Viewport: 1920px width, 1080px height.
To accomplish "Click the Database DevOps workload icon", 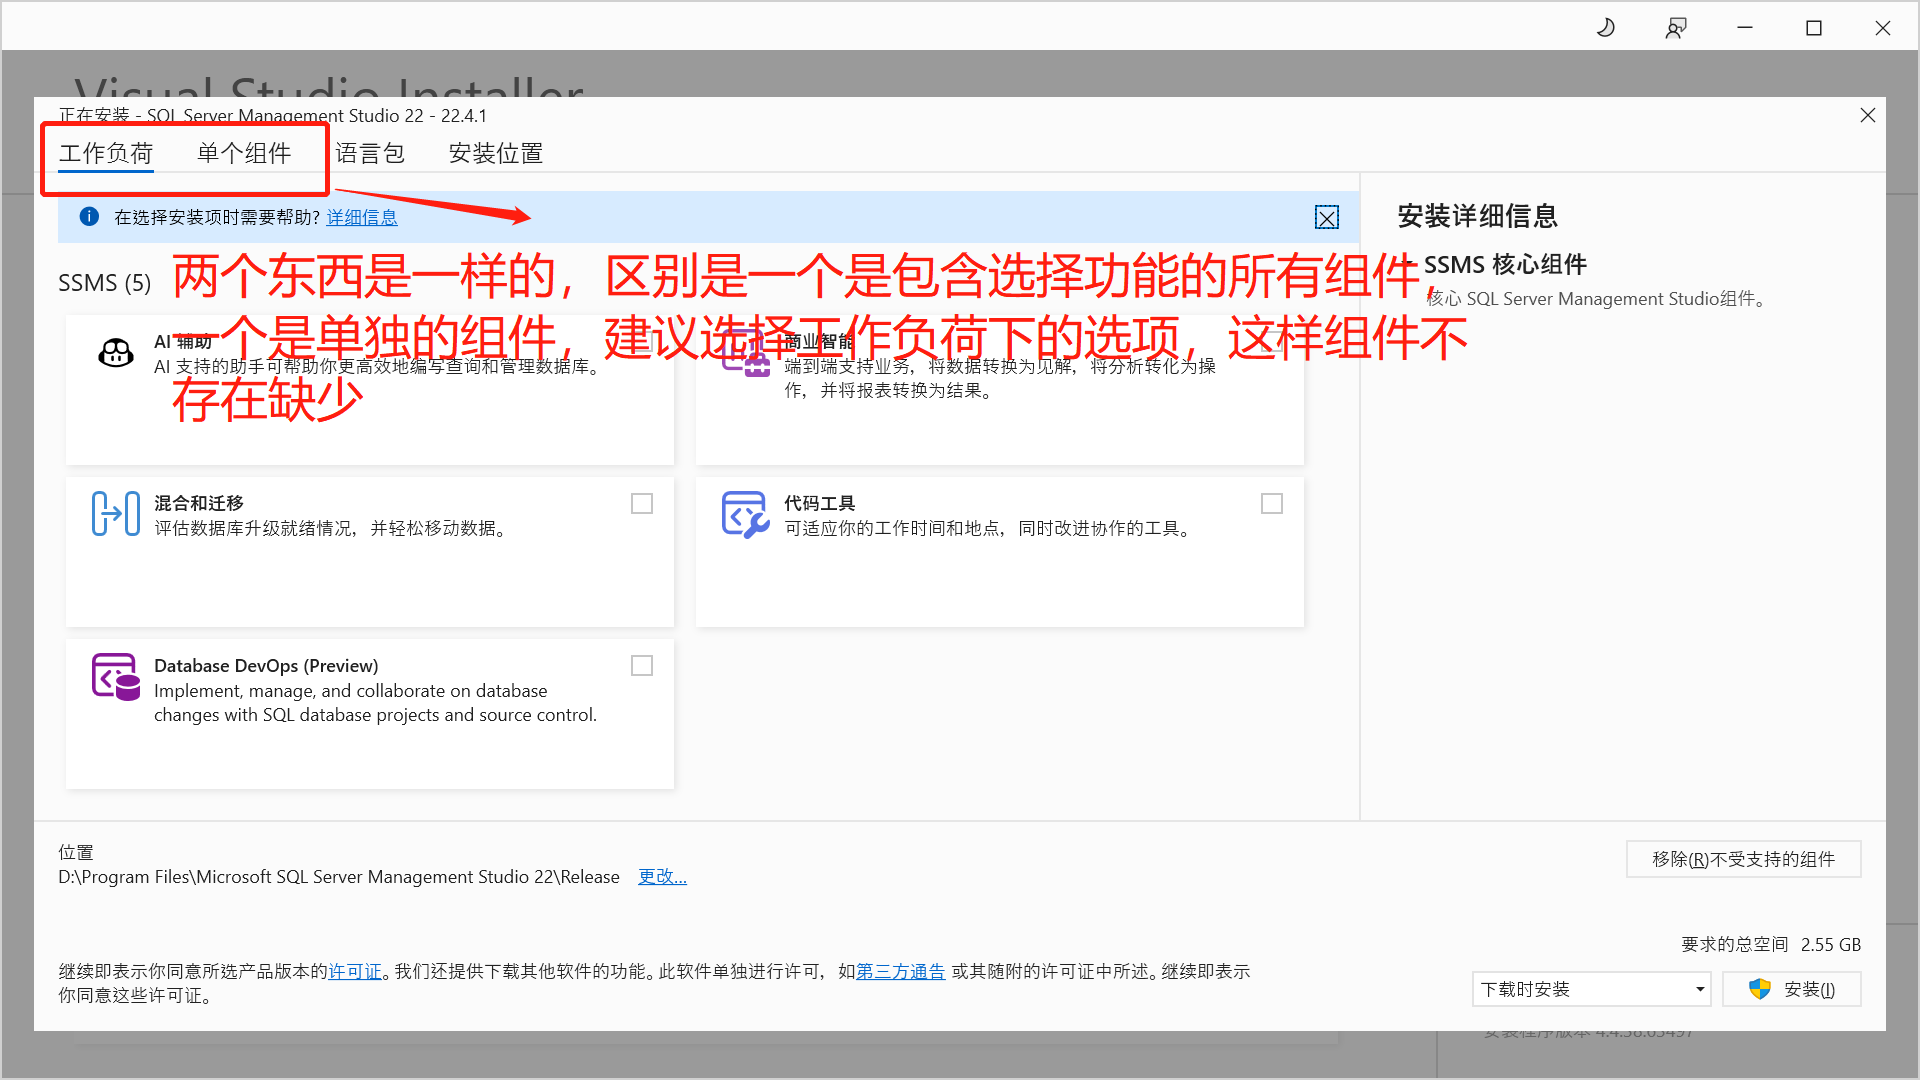I will [x=116, y=677].
